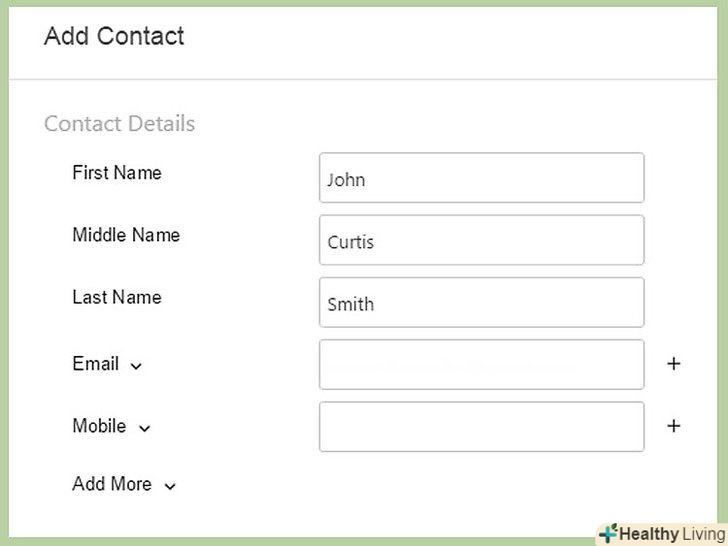Focus the First Name field containing John
This screenshot has width=728, height=546.
[x=481, y=178]
